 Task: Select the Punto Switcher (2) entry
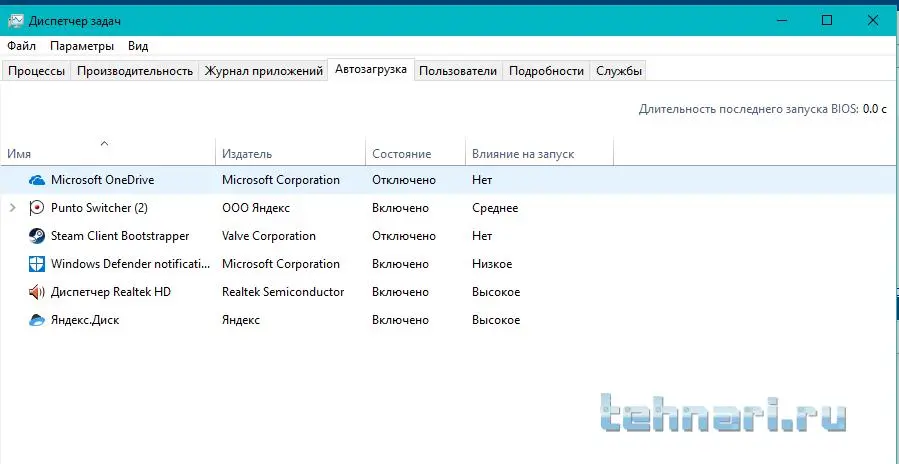[x=99, y=208]
